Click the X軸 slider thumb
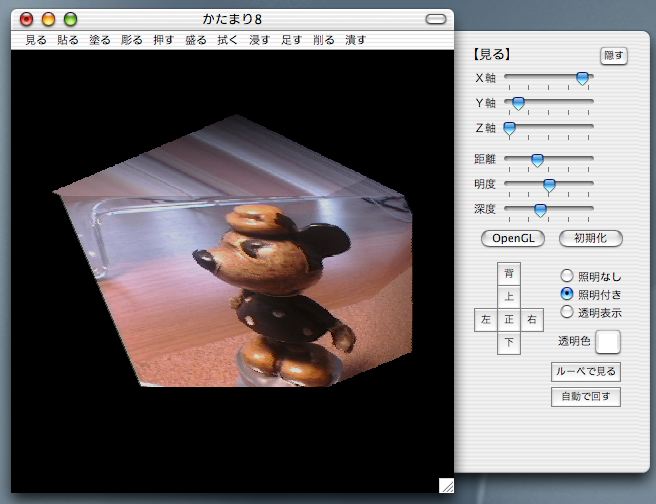 click(x=582, y=78)
